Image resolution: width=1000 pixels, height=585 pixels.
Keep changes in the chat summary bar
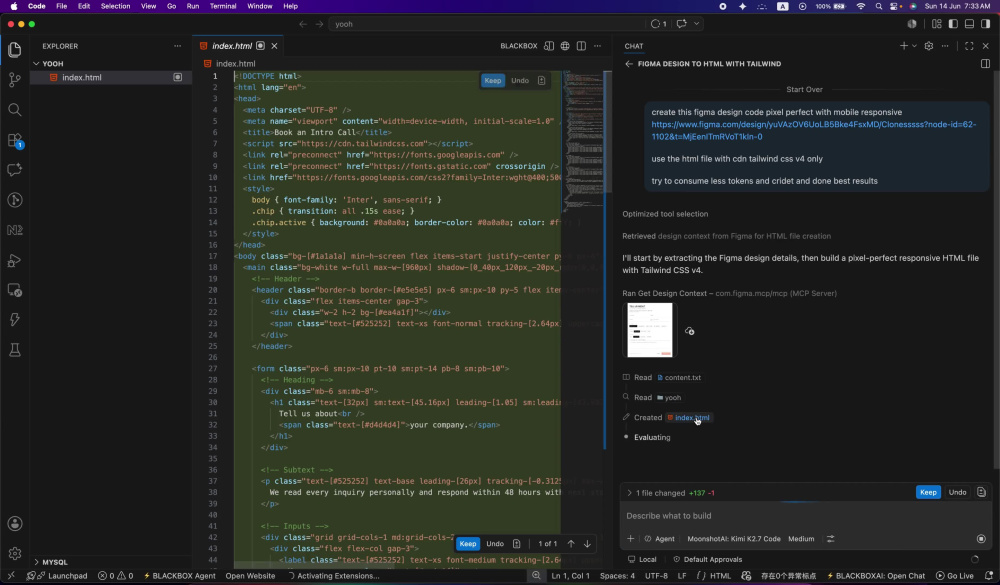click(928, 492)
